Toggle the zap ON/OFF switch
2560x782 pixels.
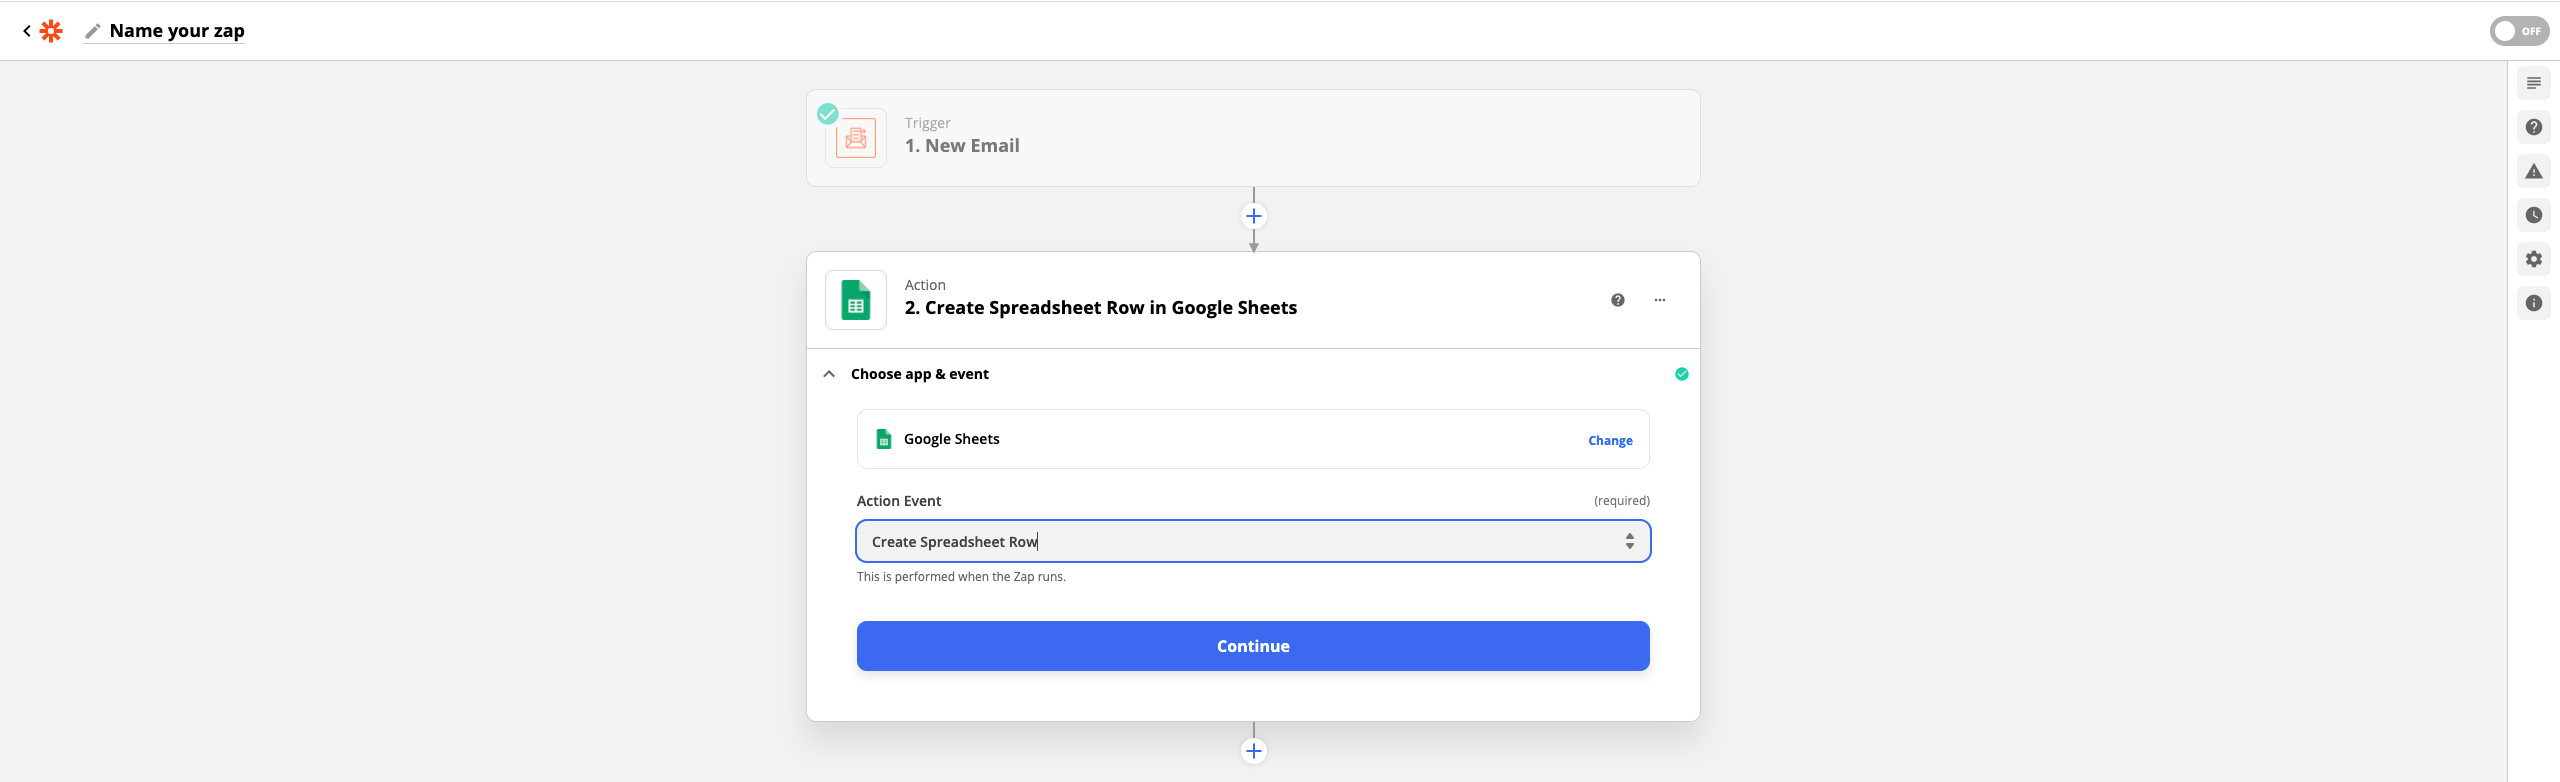point(2518,31)
